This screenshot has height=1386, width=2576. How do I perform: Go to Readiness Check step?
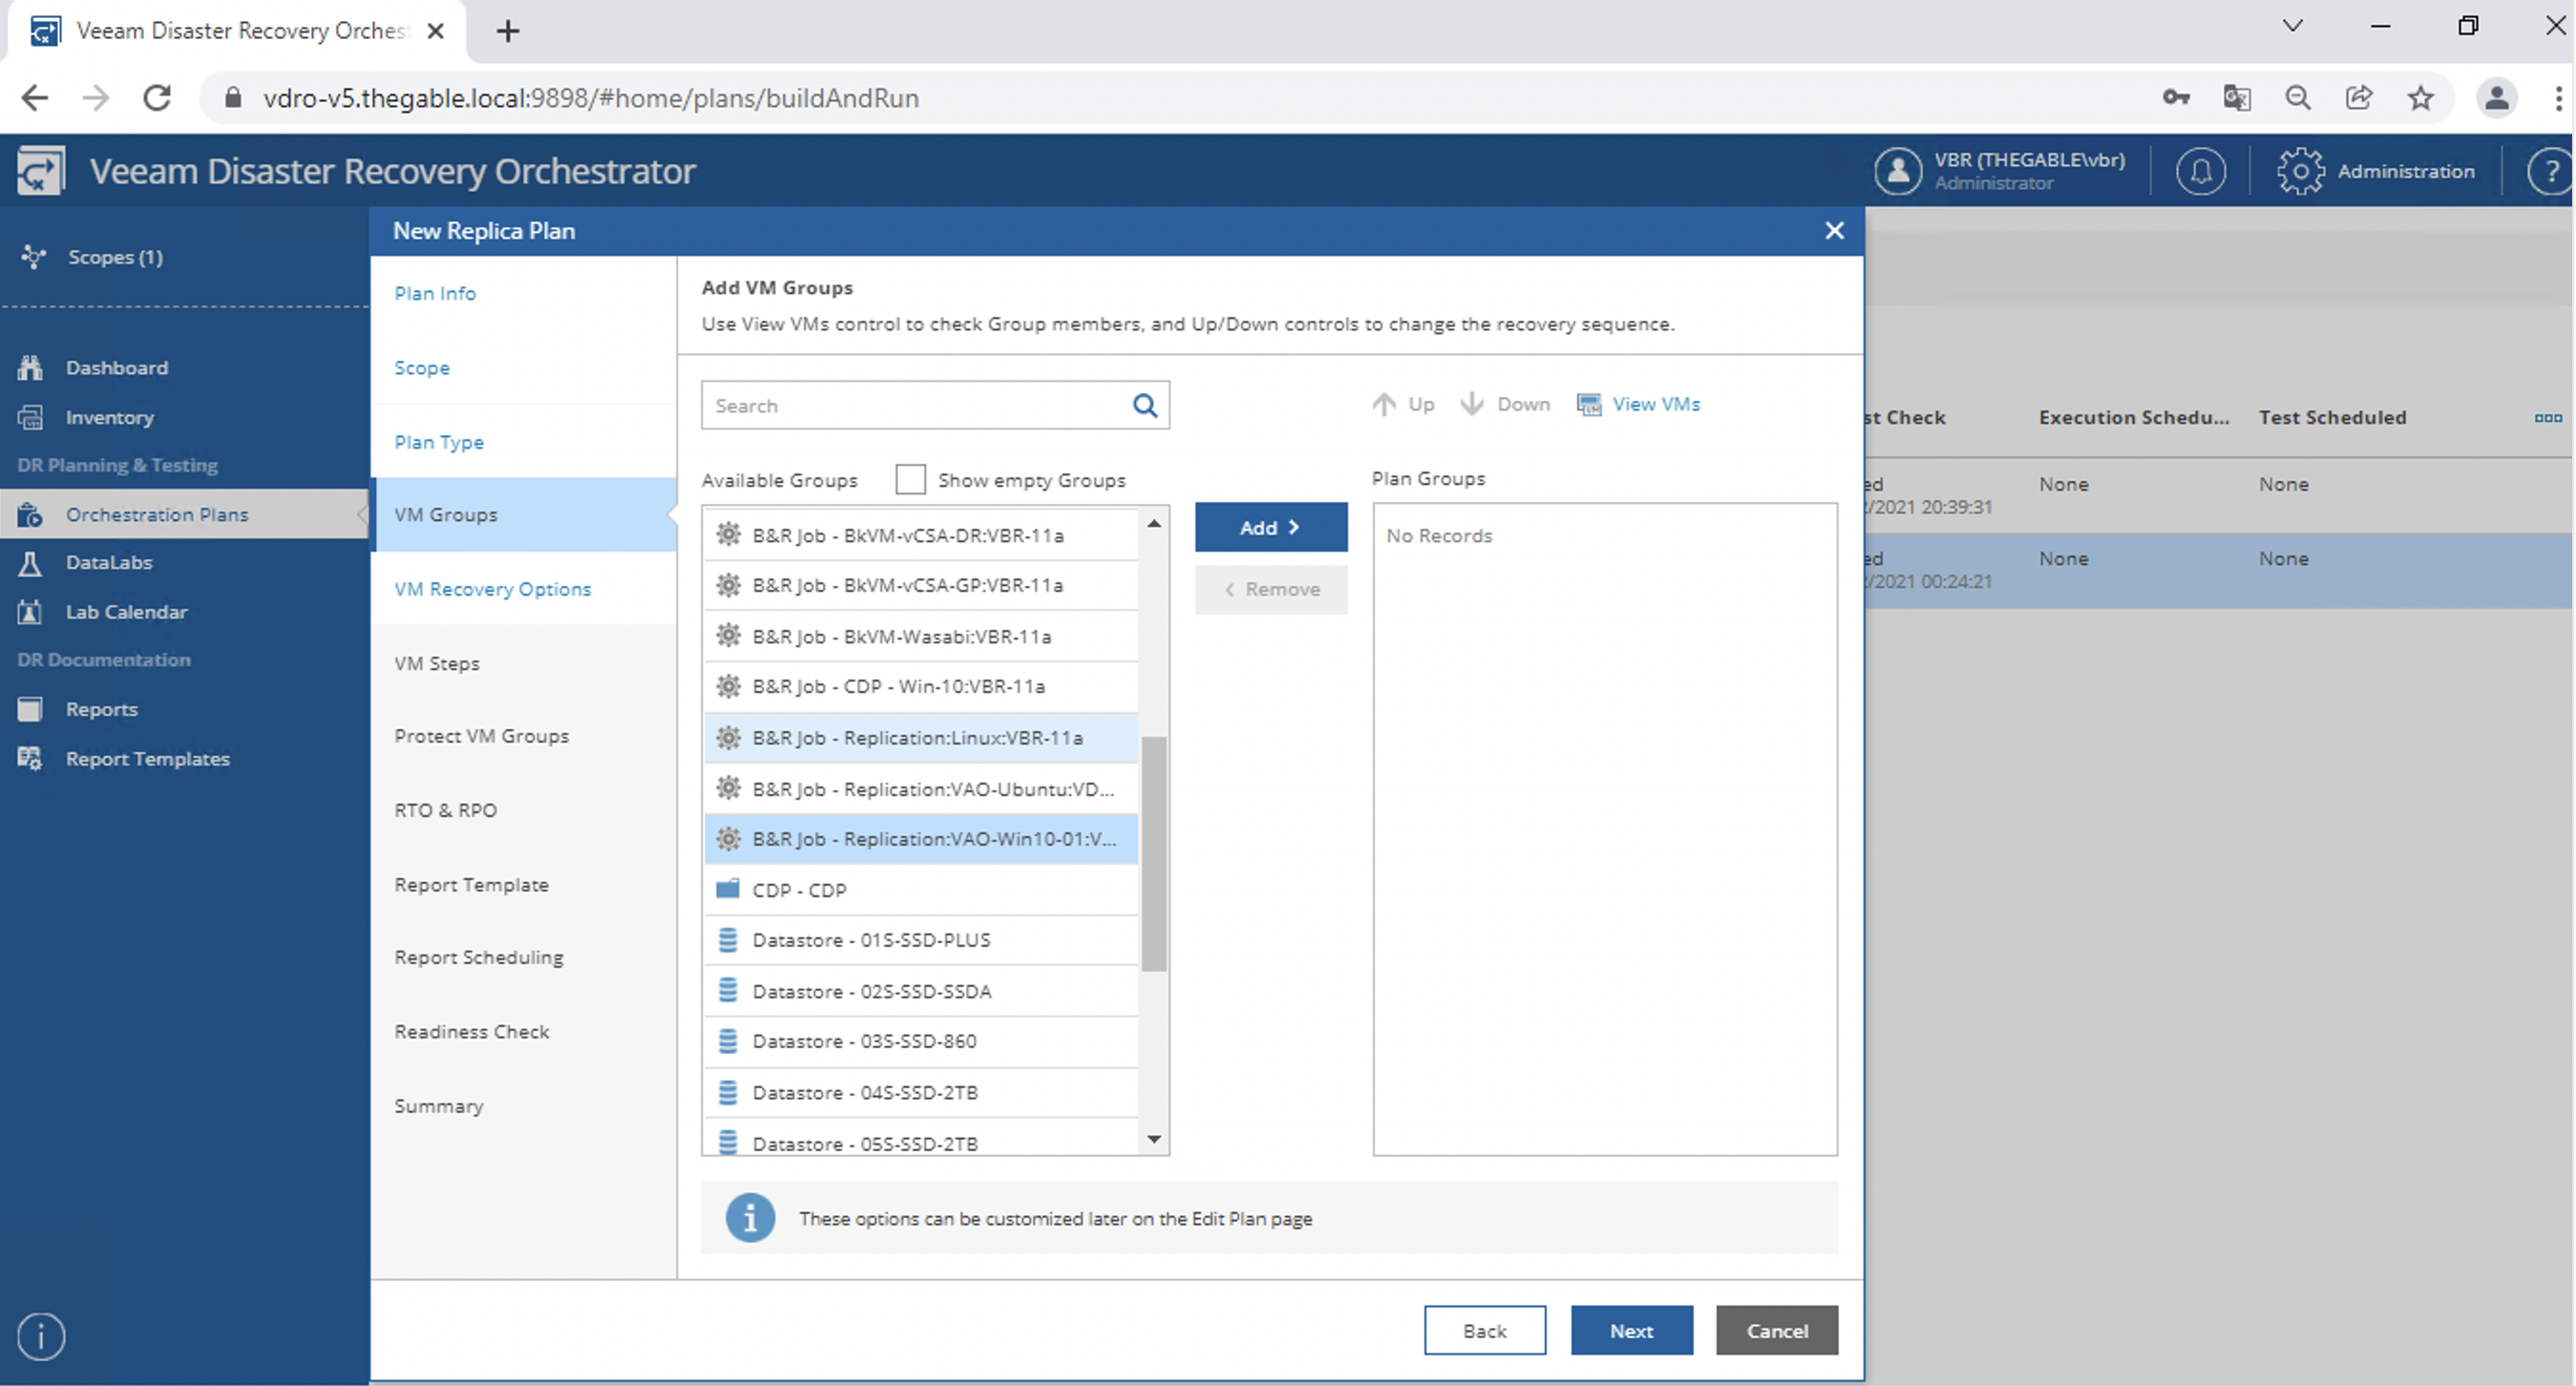tap(471, 1032)
